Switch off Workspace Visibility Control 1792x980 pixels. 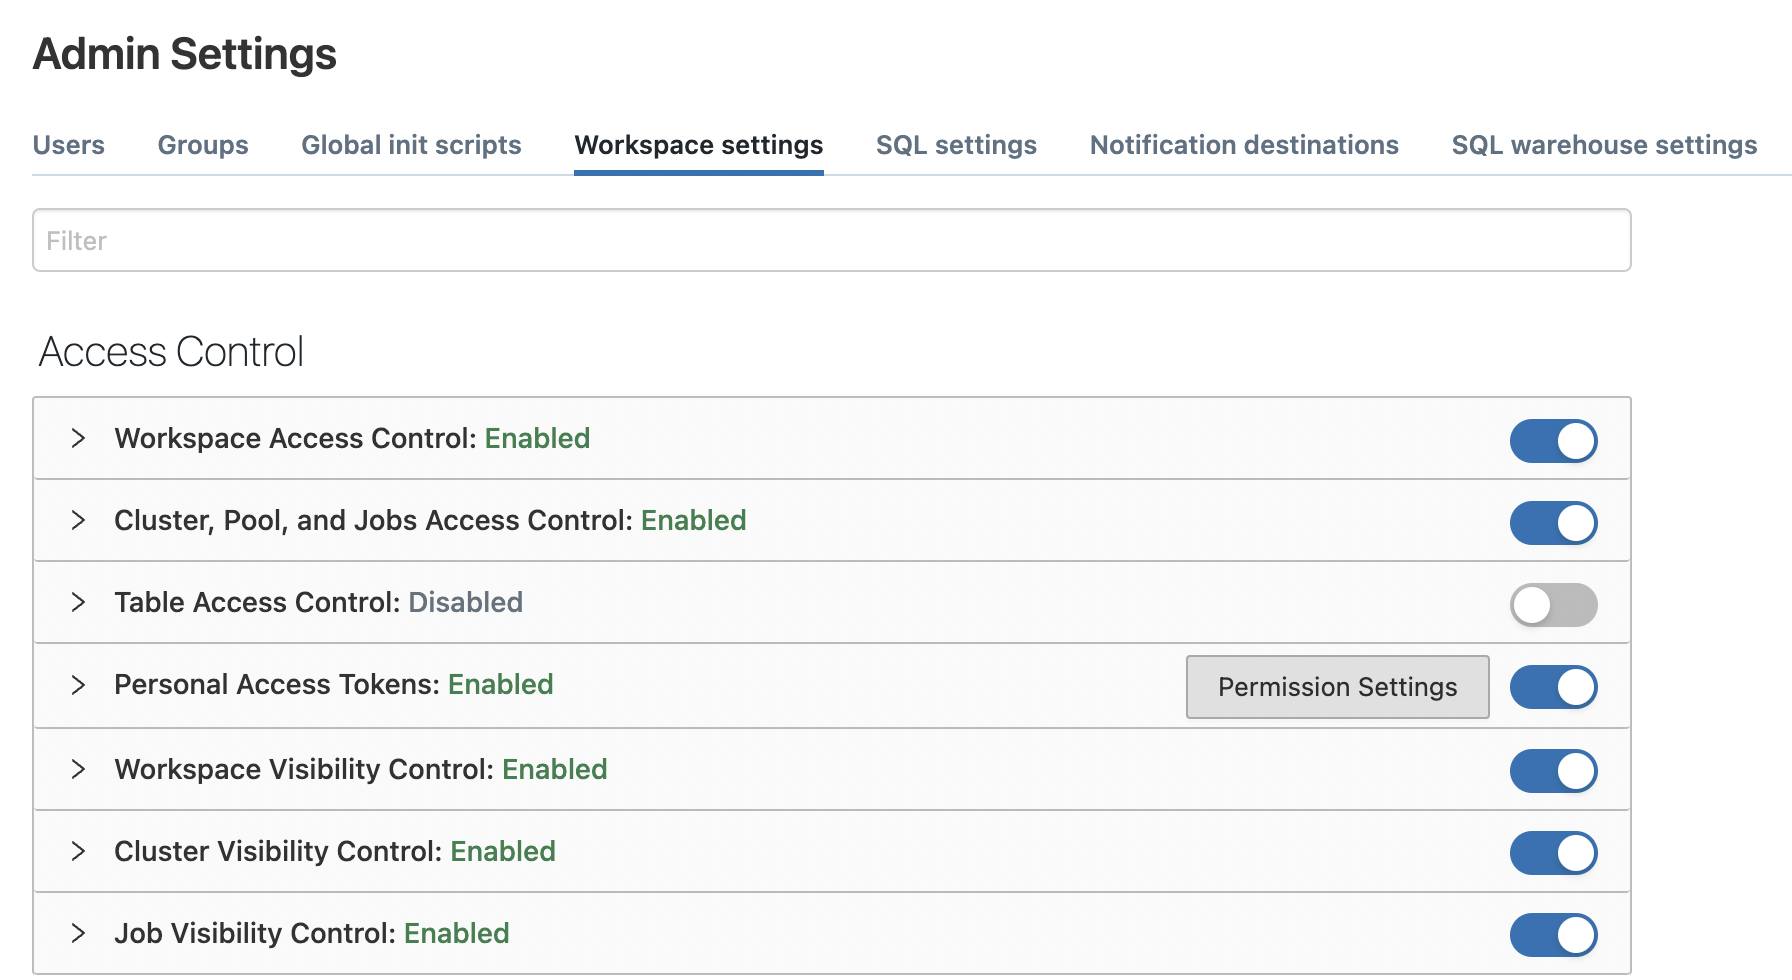tap(1553, 771)
